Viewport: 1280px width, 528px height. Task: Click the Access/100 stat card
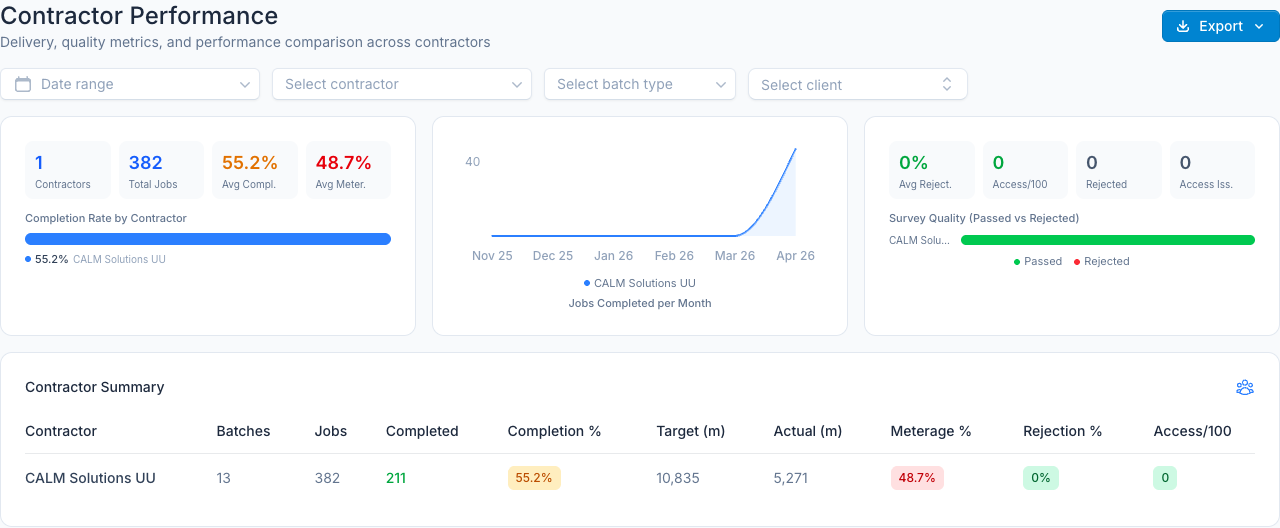pyautogui.click(x=1025, y=170)
